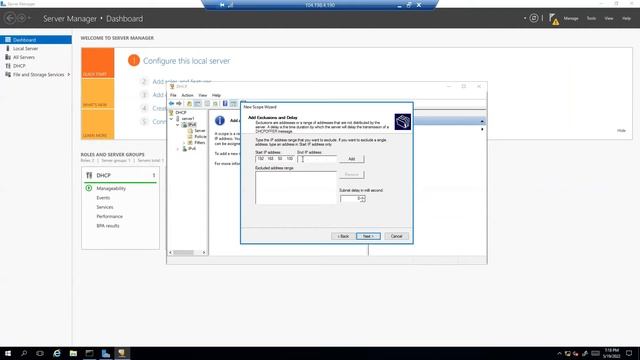Click the End IP address field

tap(317, 159)
